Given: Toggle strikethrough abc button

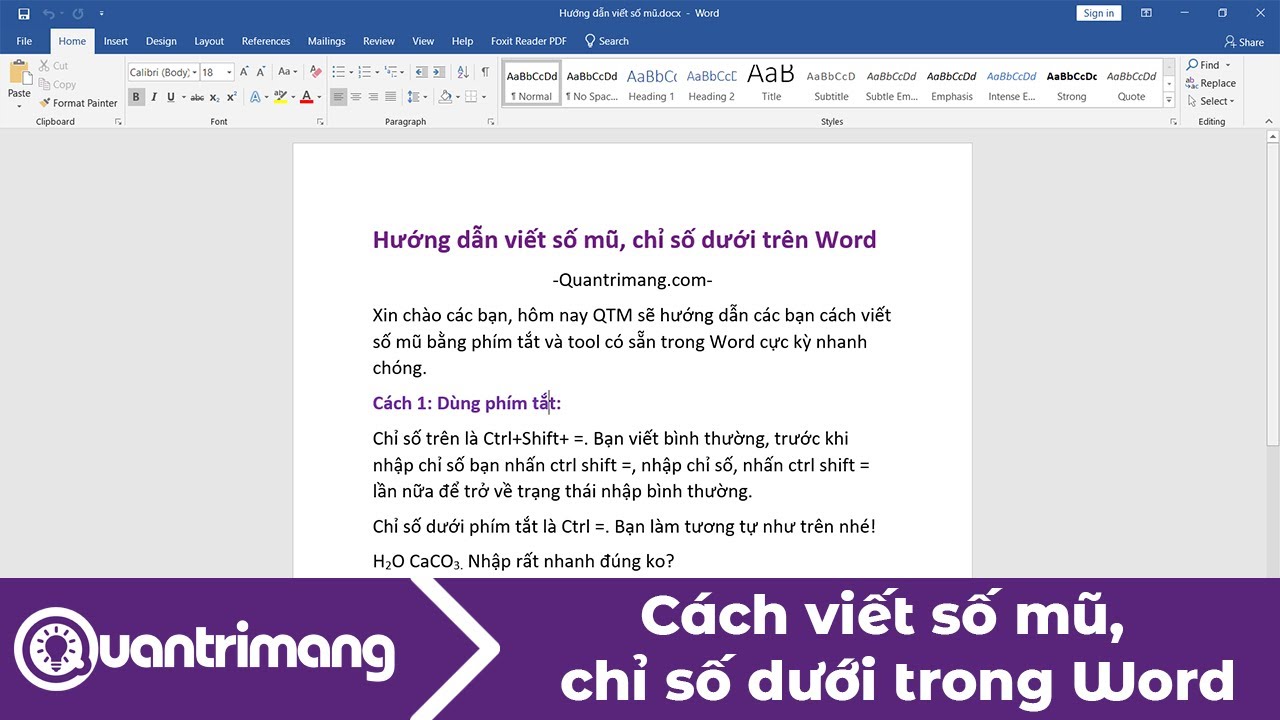Looking at the screenshot, I should [x=197, y=97].
